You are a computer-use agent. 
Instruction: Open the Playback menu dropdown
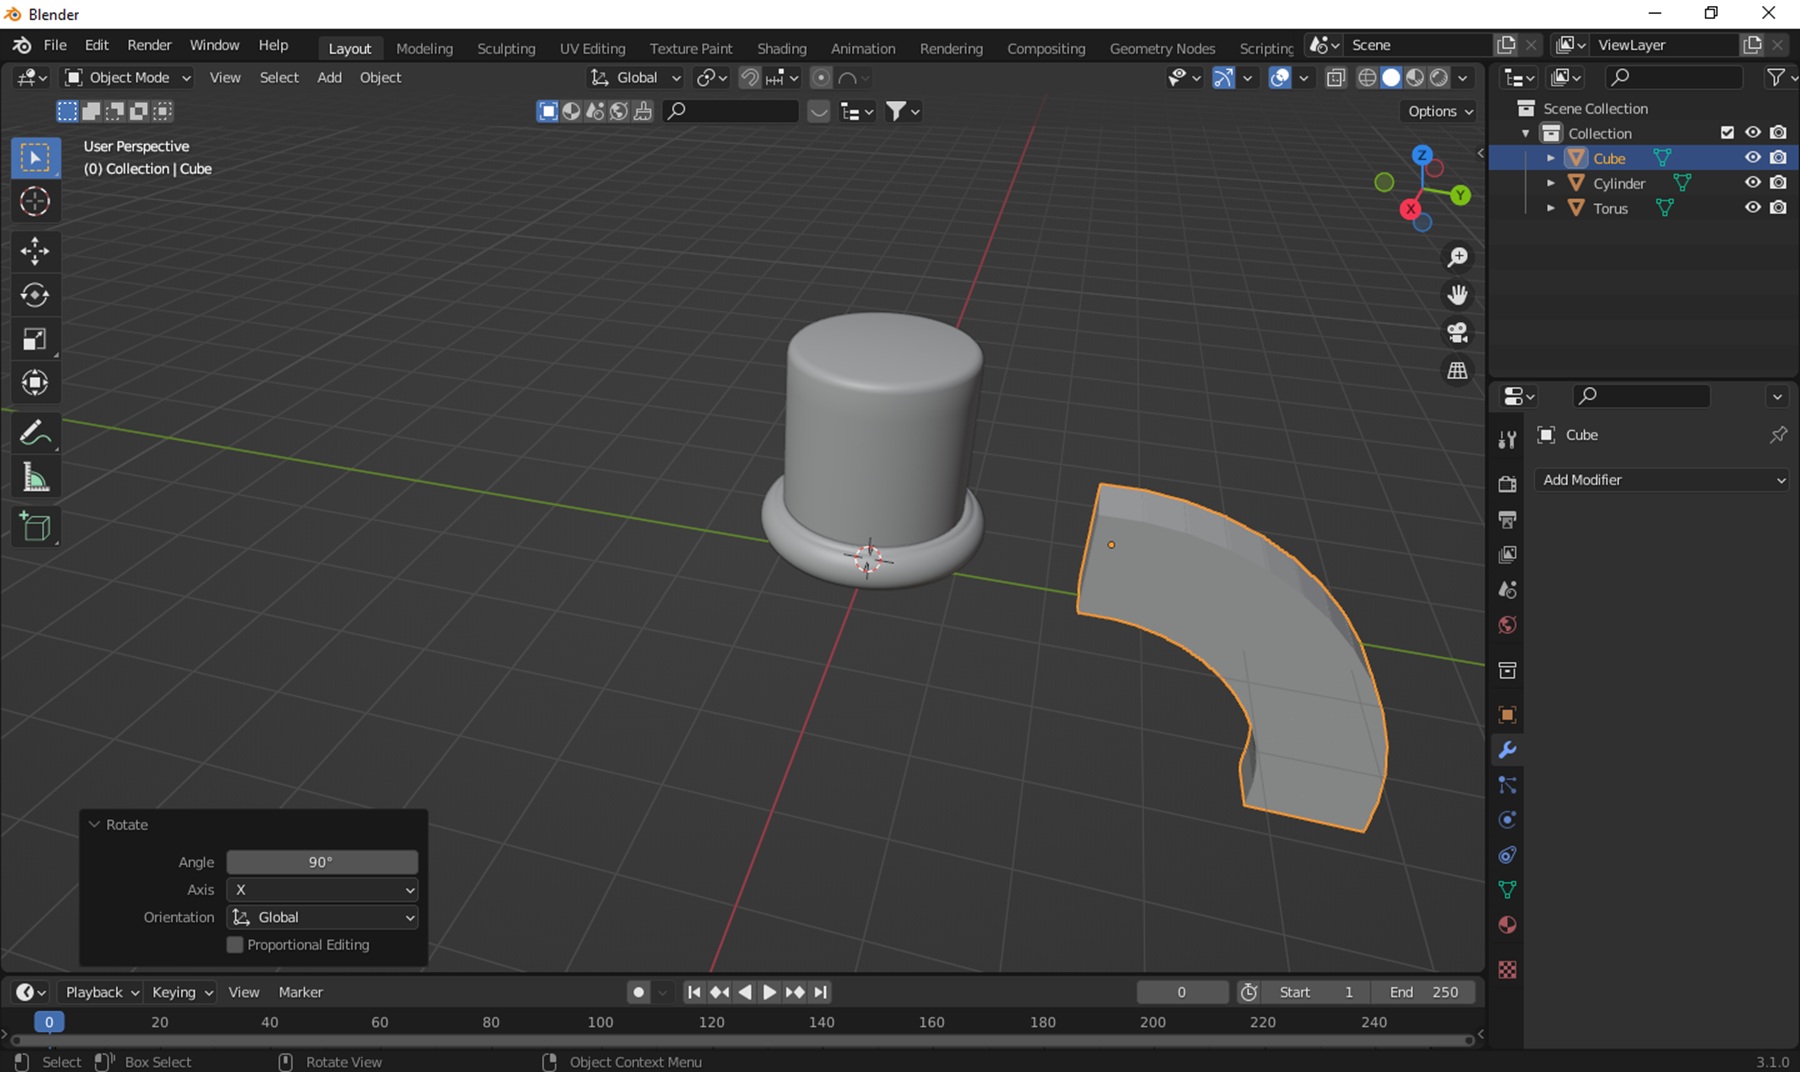coord(101,992)
